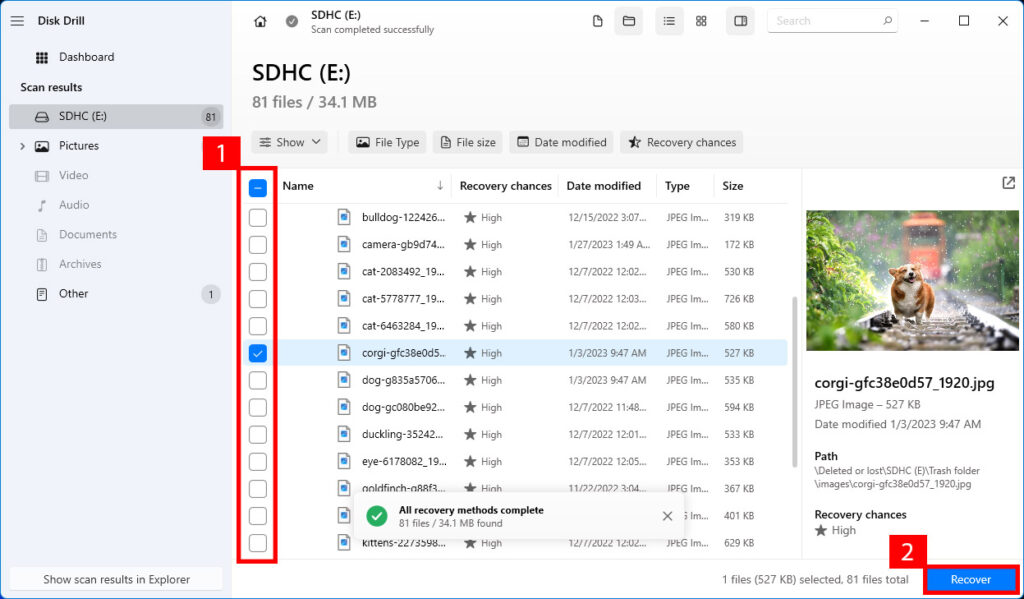Expand the Pictures category in sidebar

21,145
